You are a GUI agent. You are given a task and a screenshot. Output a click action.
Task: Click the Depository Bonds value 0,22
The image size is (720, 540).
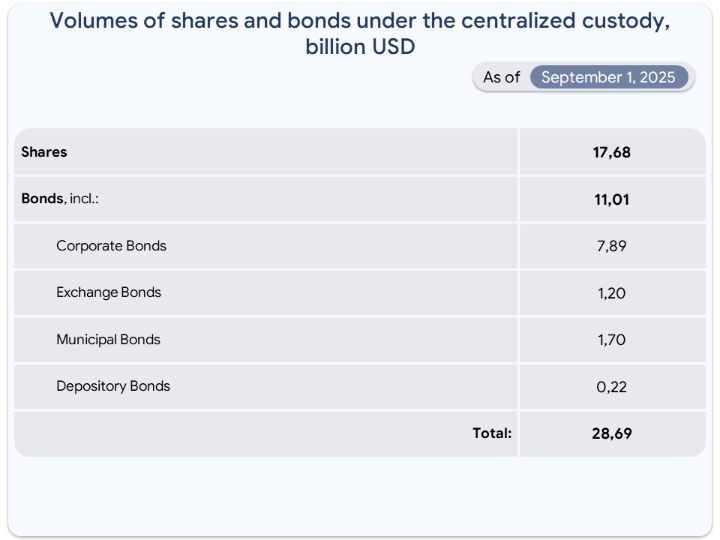(611, 387)
